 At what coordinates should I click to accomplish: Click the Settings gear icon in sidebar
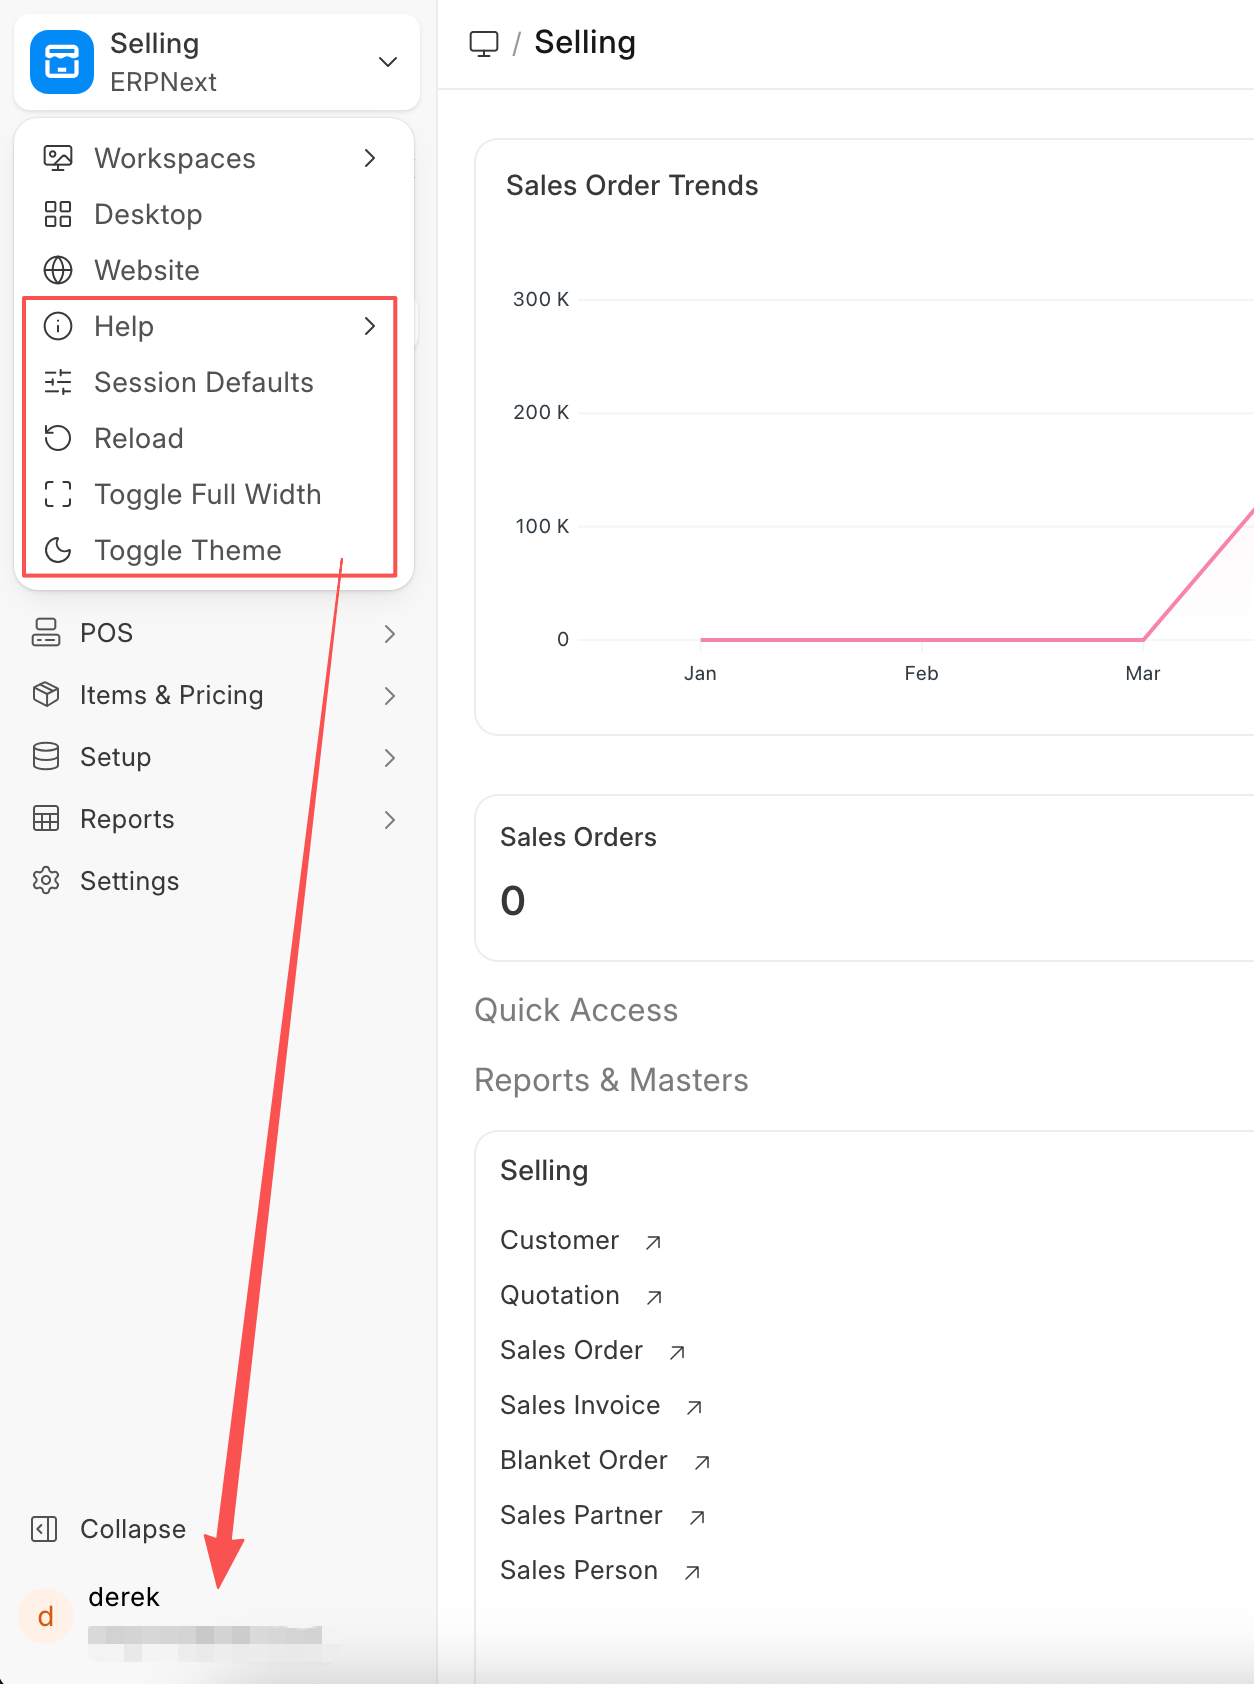(x=46, y=880)
